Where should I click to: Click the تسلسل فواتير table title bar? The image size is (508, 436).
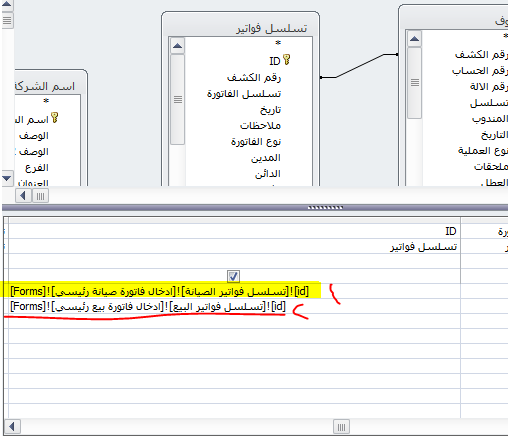point(240,28)
